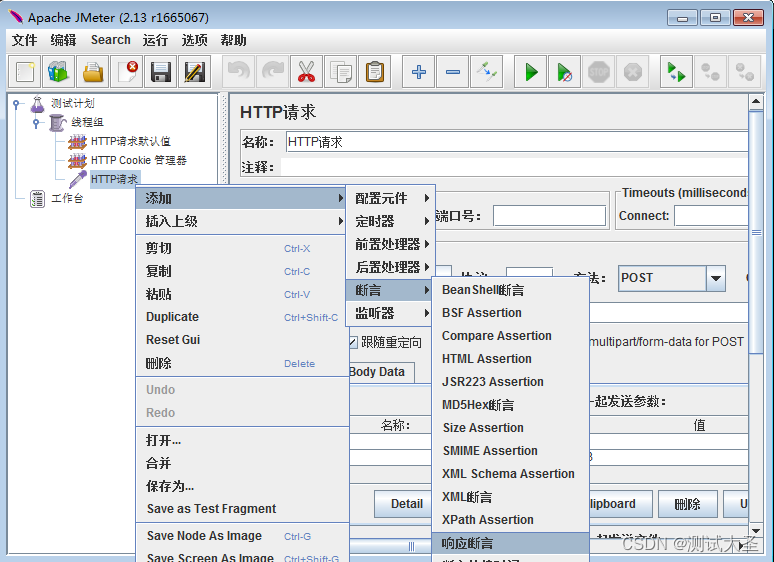Expand the 监听器 submenu

pyautogui.click(x=390, y=313)
